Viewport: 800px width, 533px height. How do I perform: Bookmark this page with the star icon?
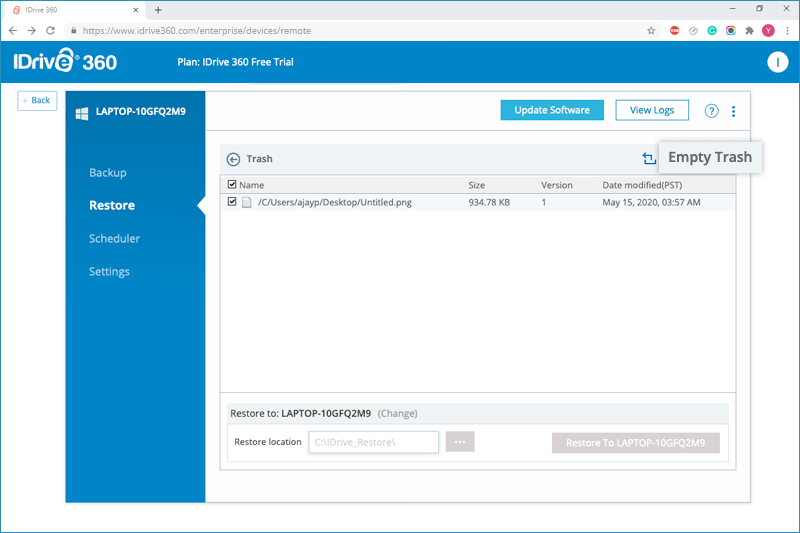click(x=651, y=31)
